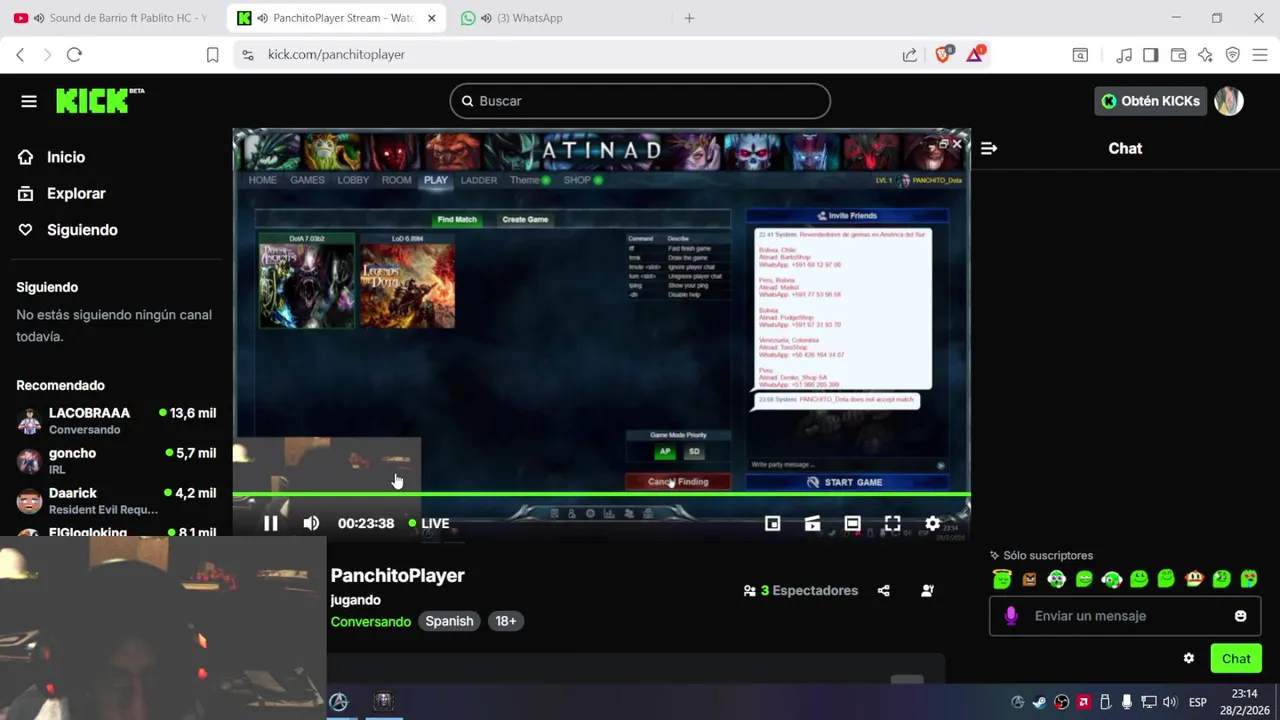Click the KICK logo
The width and height of the screenshot is (1280, 720).
(100, 100)
